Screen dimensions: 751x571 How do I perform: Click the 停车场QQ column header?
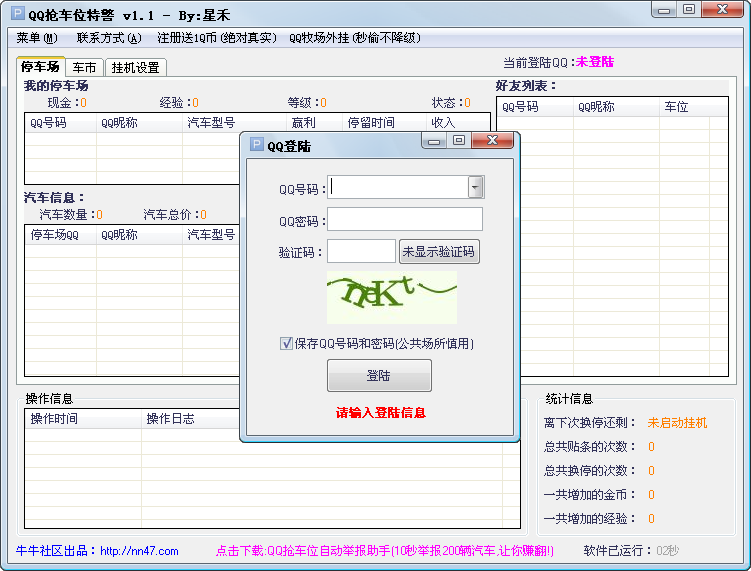pyautogui.click(x=61, y=235)
